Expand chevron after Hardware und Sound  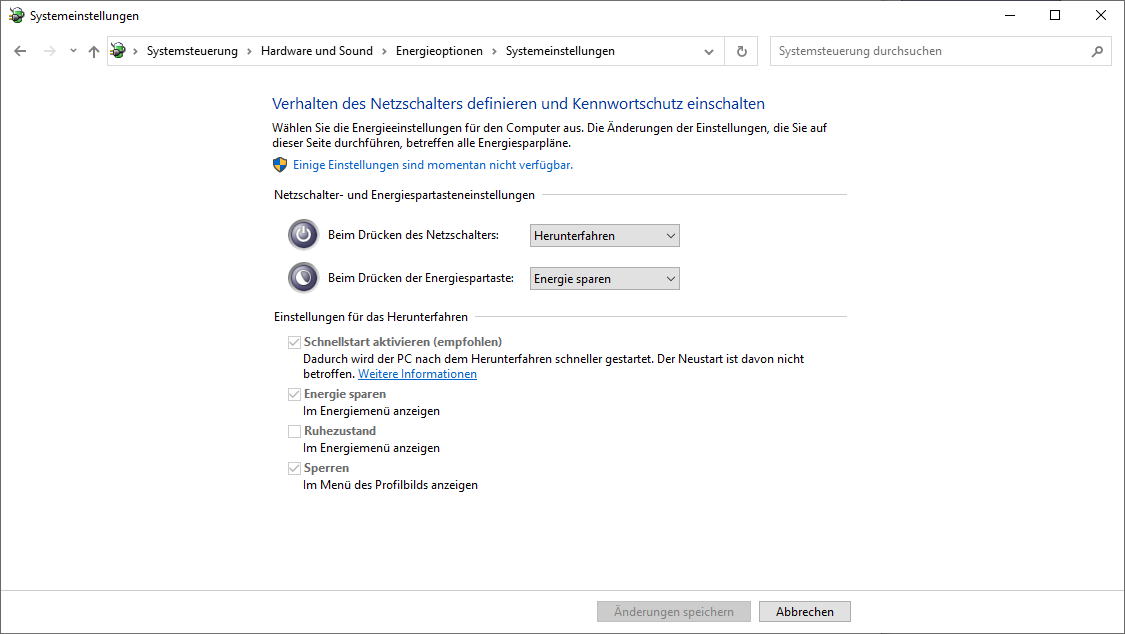pyautogui.click(x=384, y=52)
